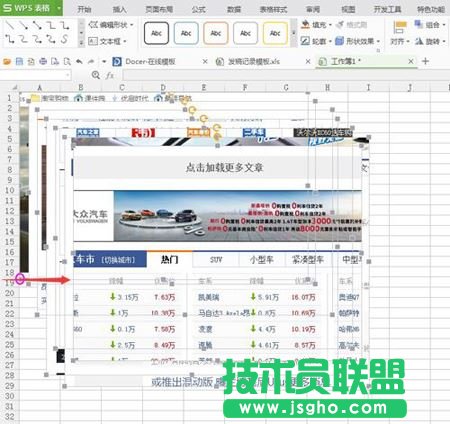Image resolution: width=450 pixels, height=424 pixels.
Task: Expand the WPS 表格 application menu arrow
Action: tap(59, 8)
